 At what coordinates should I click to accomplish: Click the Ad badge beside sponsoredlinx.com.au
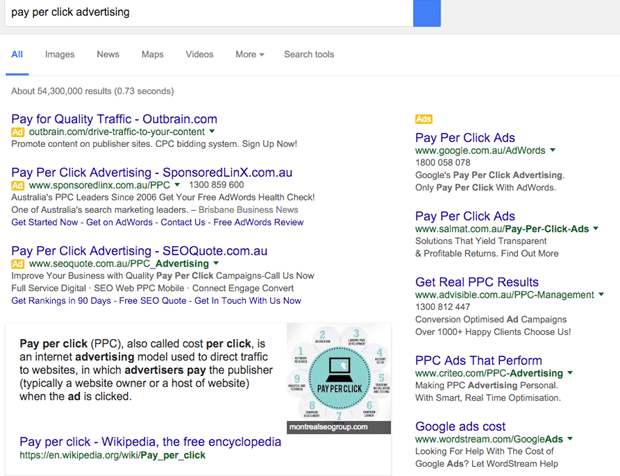[x=17, y=185]
